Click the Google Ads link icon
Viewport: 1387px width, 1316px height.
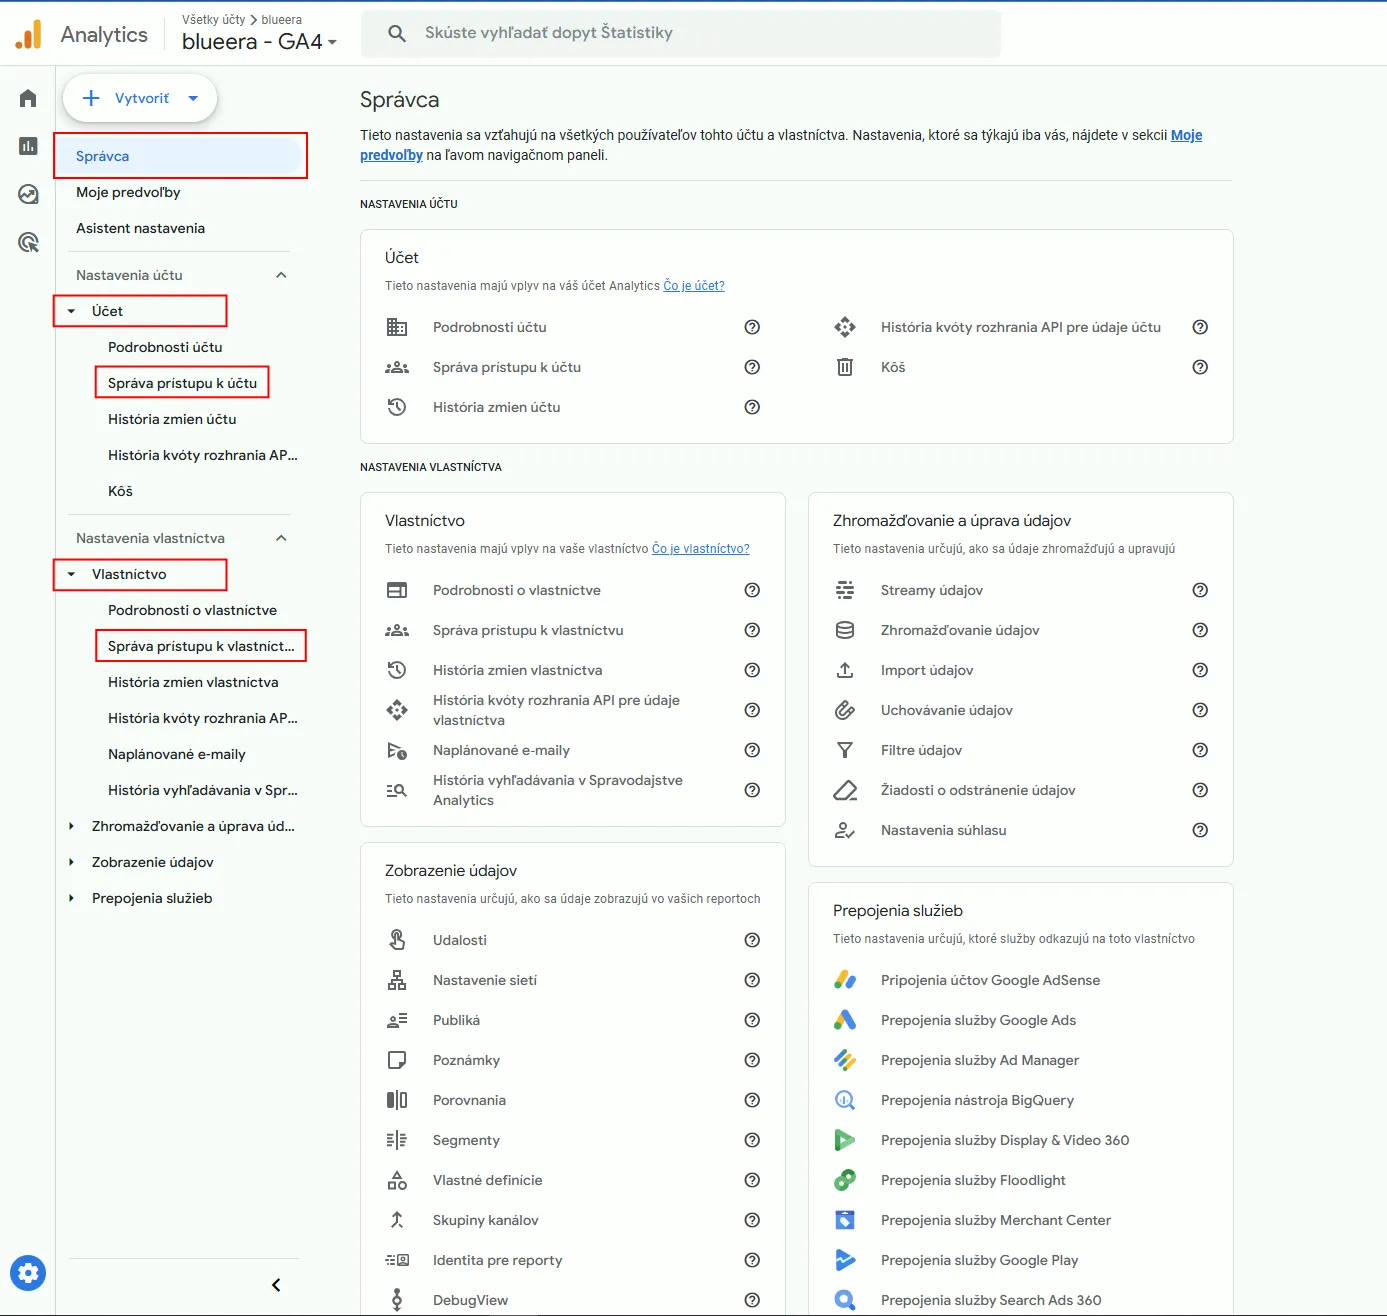845,1020
